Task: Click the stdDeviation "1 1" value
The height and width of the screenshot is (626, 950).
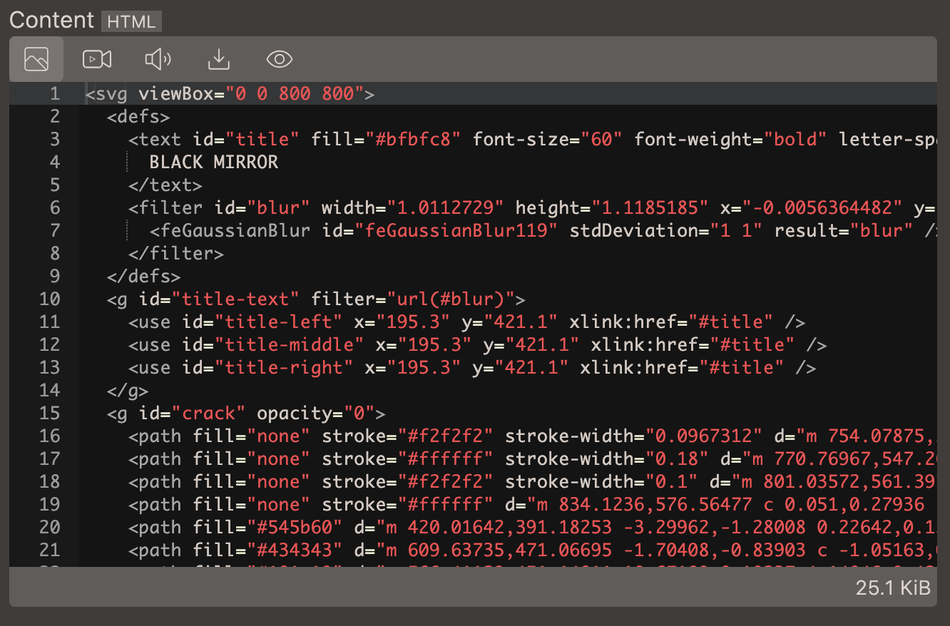Action: (736, 231)
